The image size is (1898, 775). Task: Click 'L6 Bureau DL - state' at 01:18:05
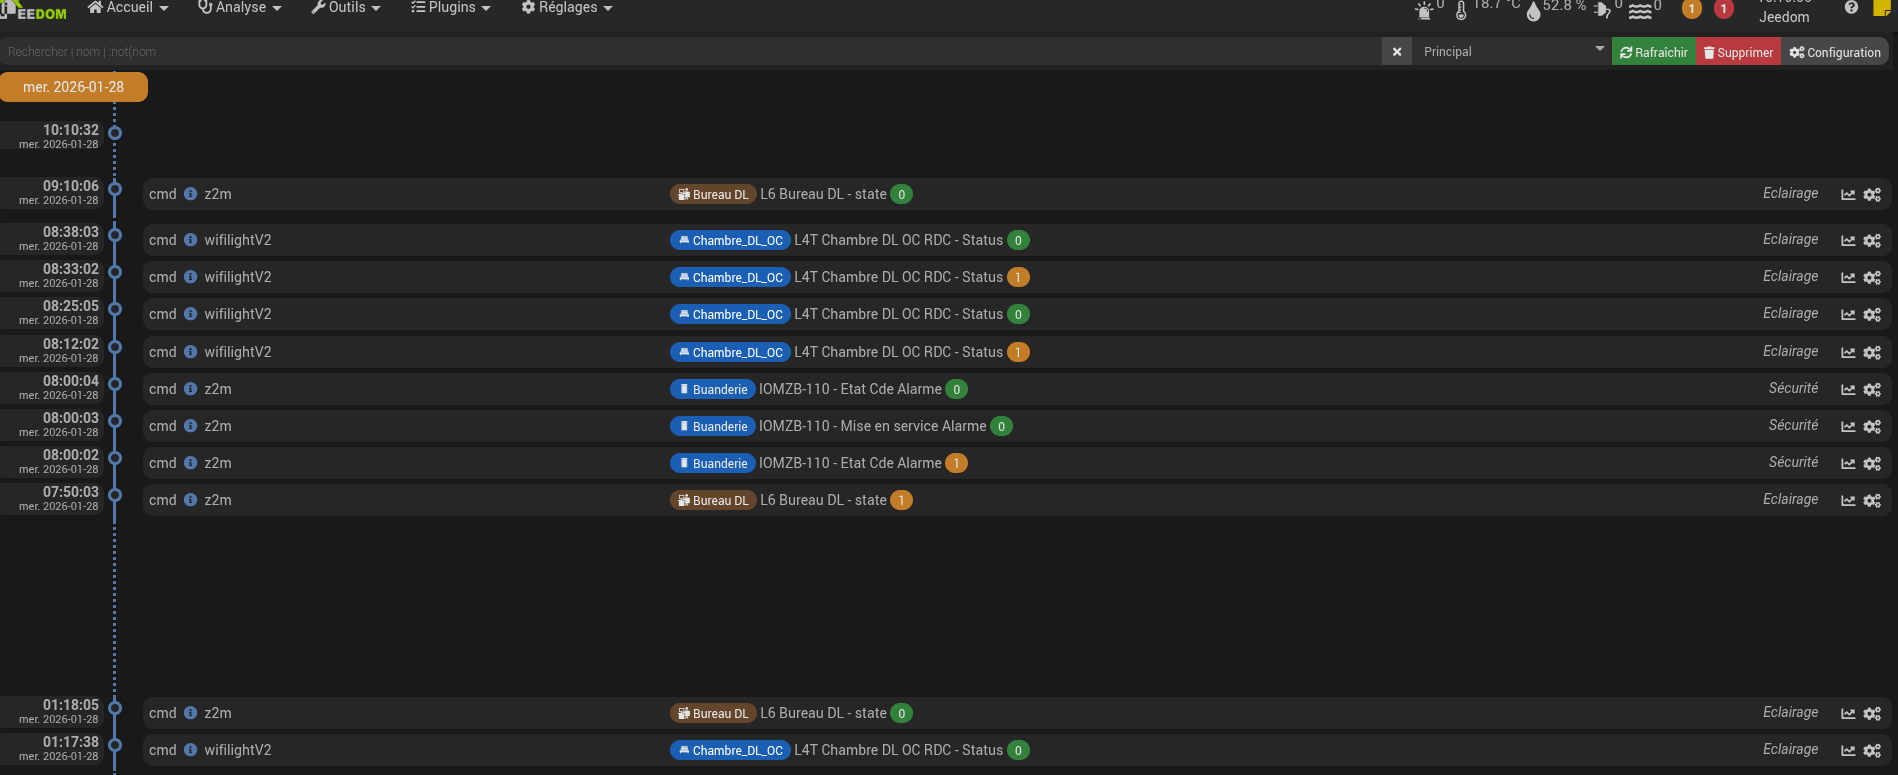[x=823, y=713]
